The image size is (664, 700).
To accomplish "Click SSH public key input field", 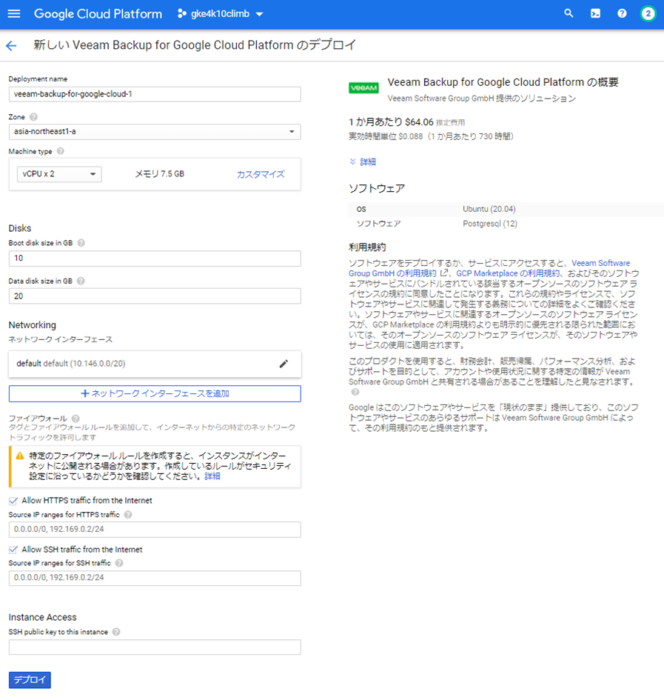I will pos(154,647).
